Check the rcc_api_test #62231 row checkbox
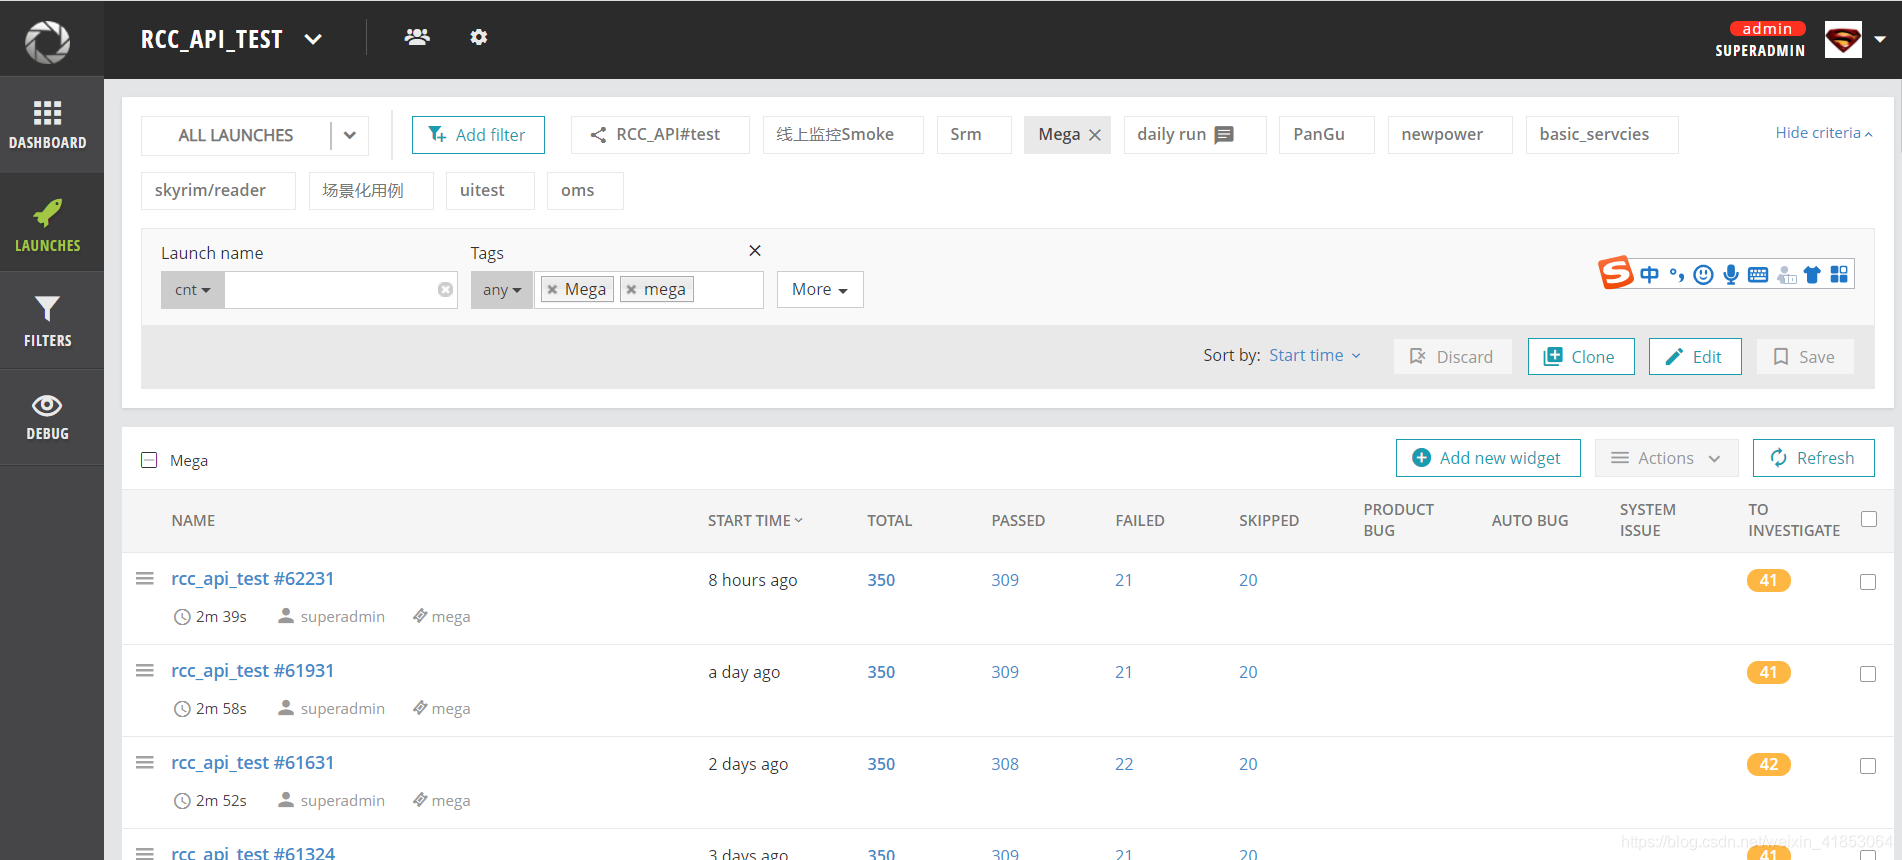 point(1868,582)
